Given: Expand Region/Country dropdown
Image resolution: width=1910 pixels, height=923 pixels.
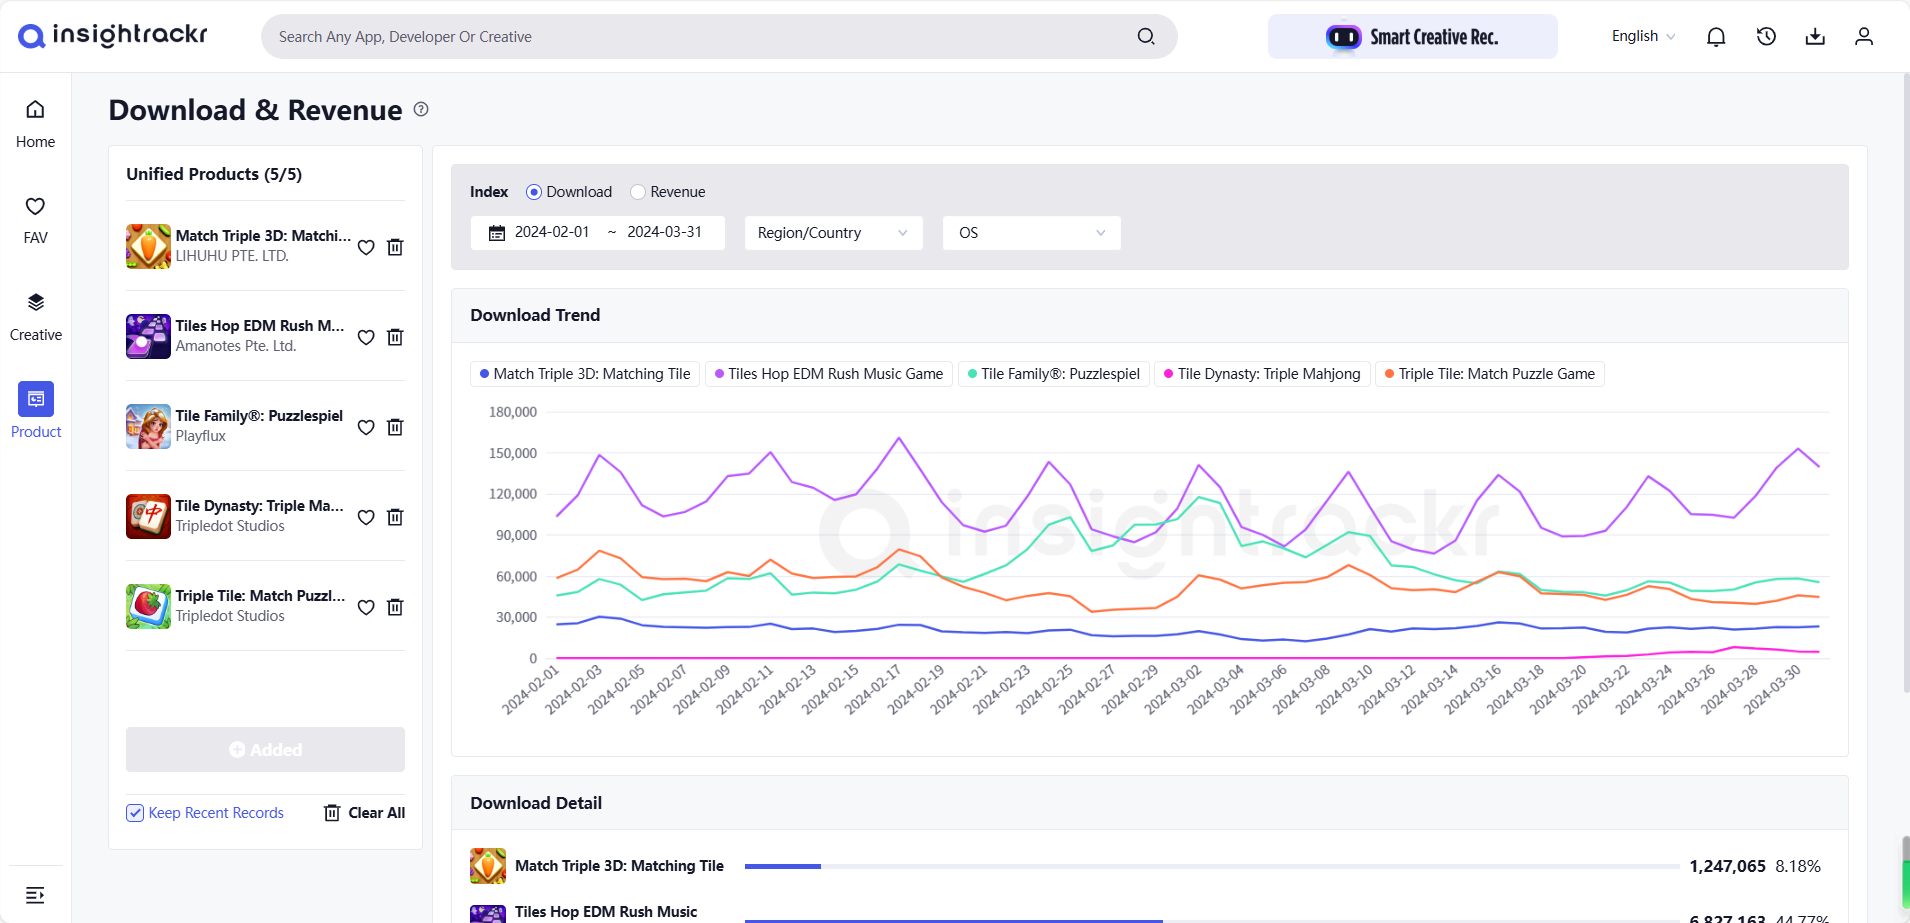Looking at the screenshot, I should (x=833, y=233).
